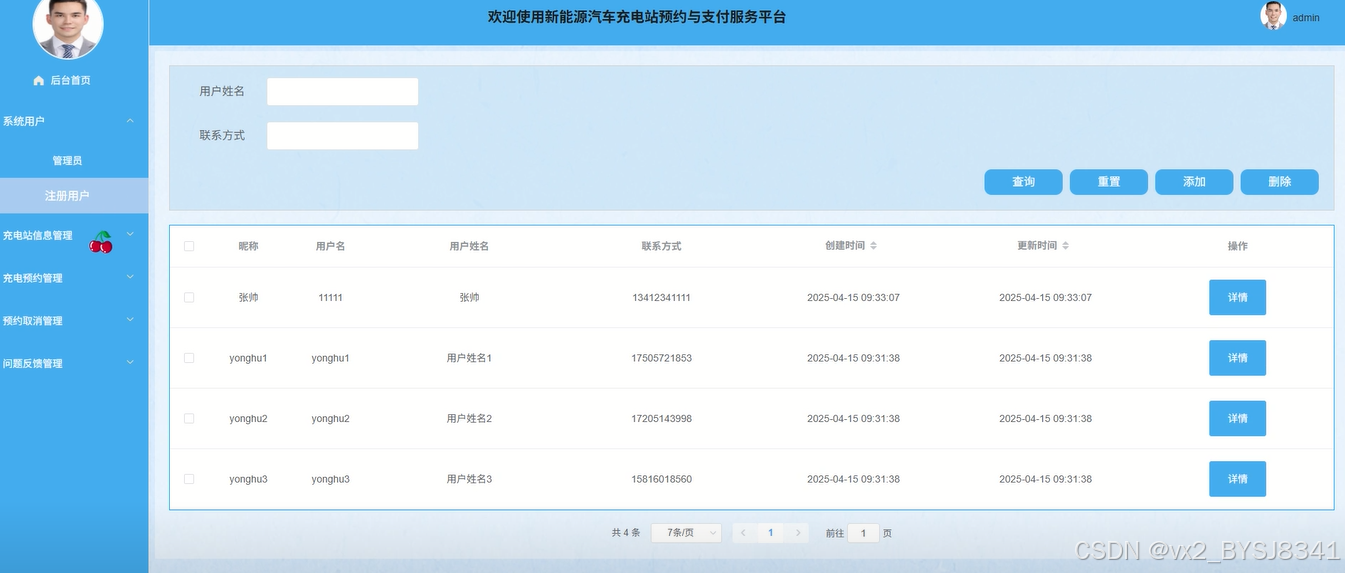Sort by 更新时间 using its sort arrows

[x=1065, y=246]
